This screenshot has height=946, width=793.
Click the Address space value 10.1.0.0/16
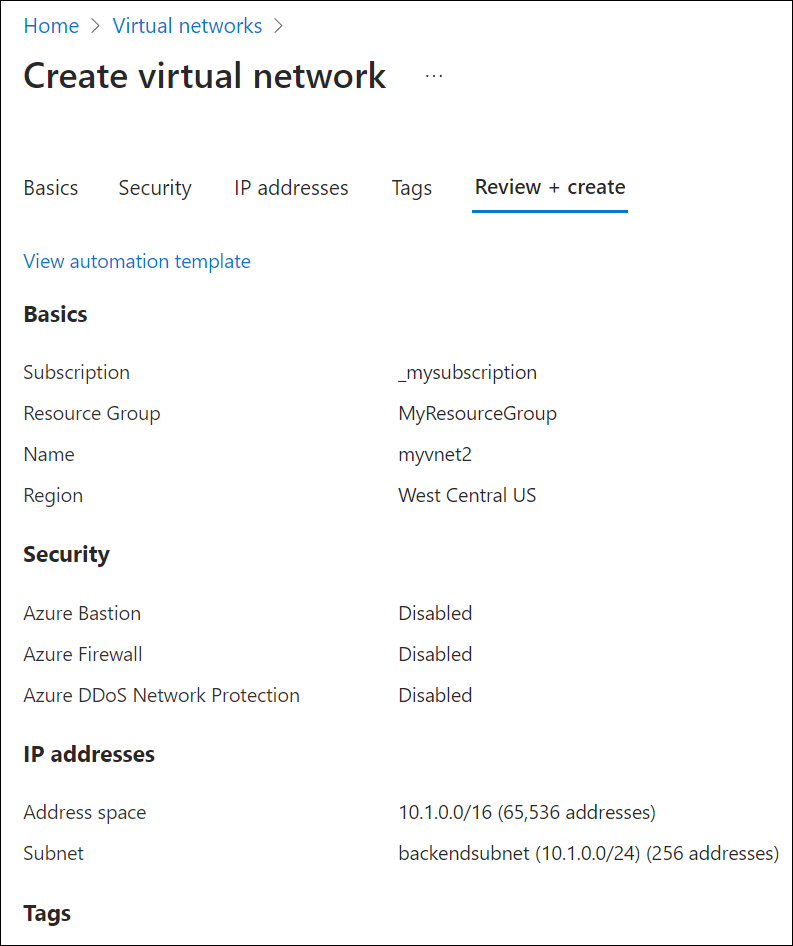527,812
